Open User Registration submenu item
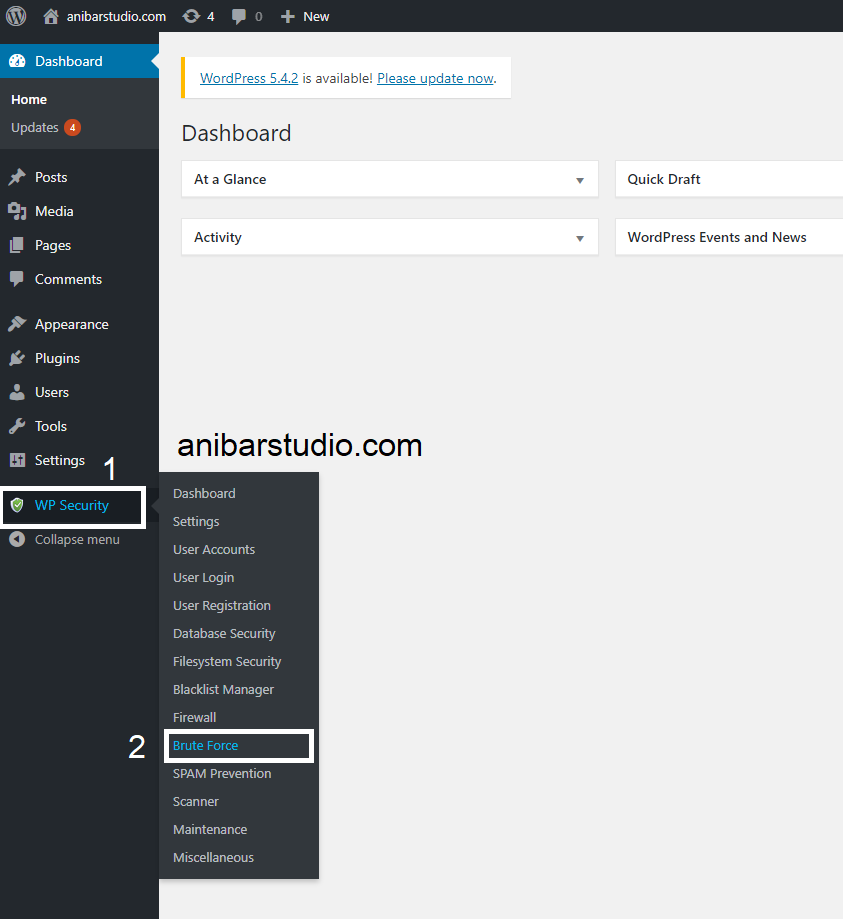Image resolution: width=843 pixels, height=919 pixels. (x=222, y=605)
